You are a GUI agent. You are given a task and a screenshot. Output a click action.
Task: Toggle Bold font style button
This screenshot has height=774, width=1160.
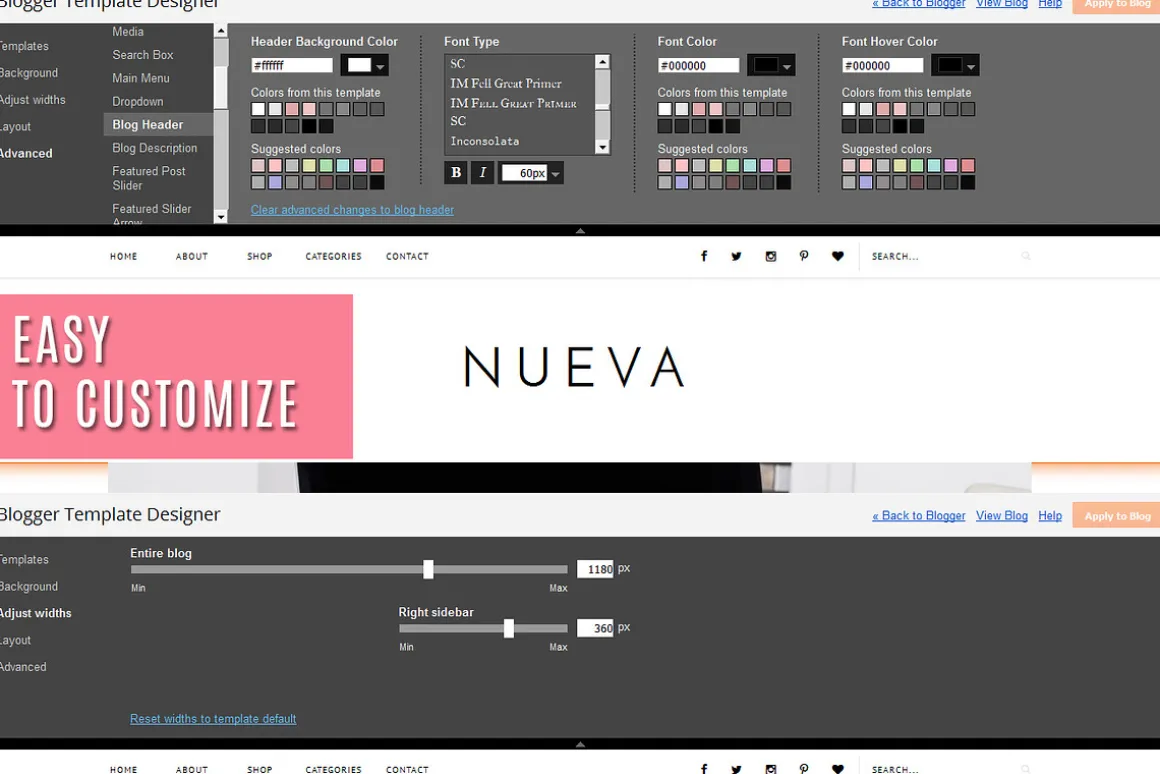(456, 172)
